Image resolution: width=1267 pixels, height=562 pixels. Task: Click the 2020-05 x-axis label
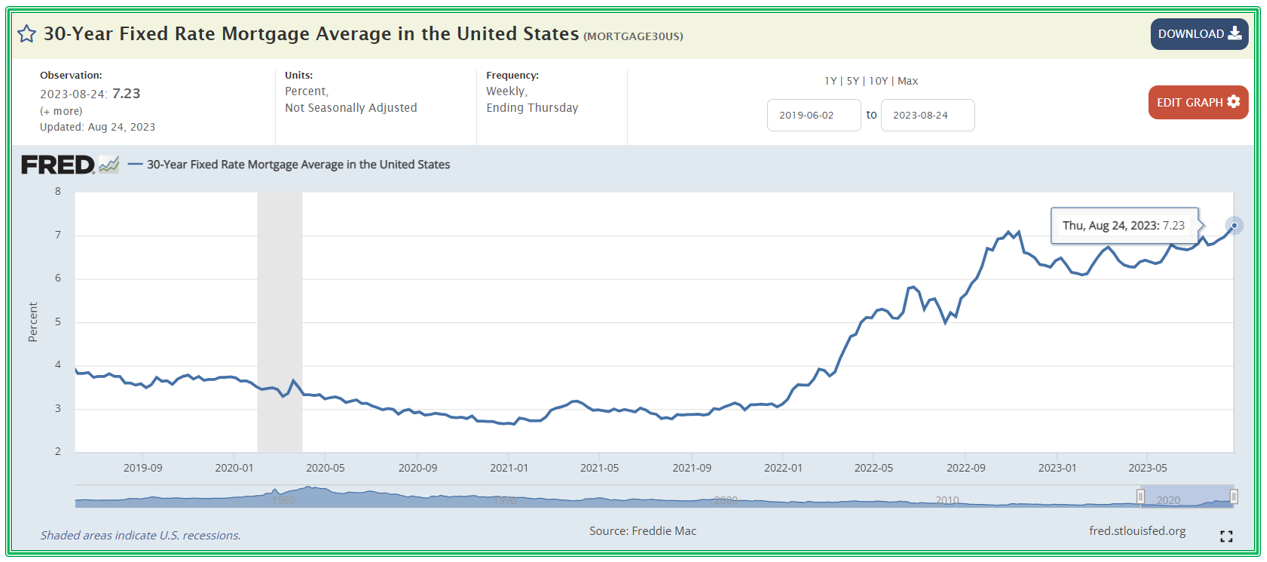326,467
